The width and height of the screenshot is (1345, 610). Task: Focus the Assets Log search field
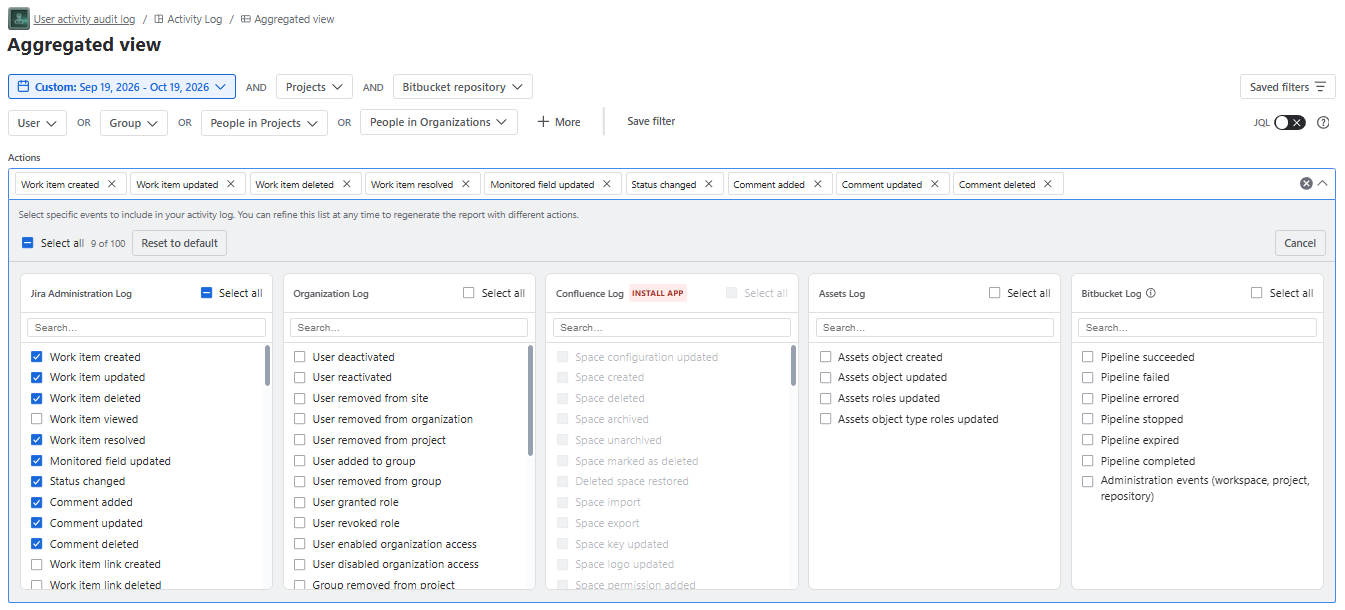(935, 327)
